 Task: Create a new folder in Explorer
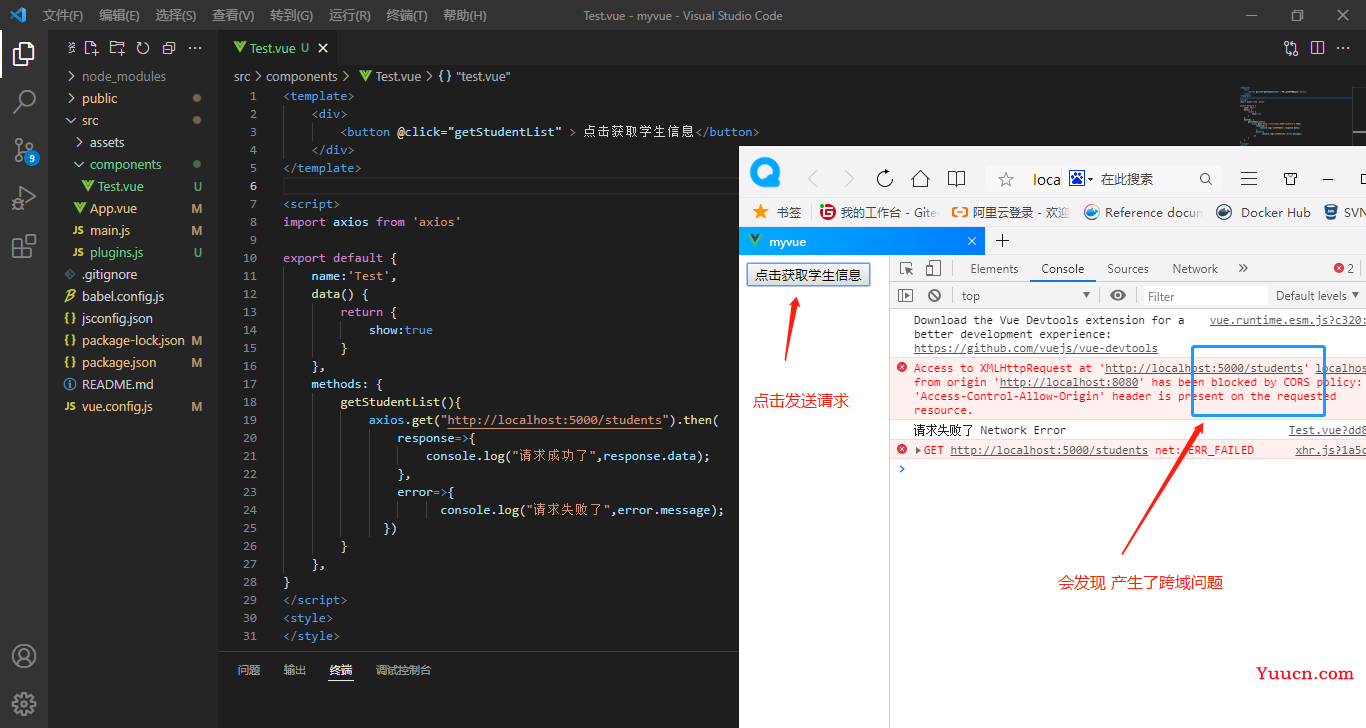point(117,48)
